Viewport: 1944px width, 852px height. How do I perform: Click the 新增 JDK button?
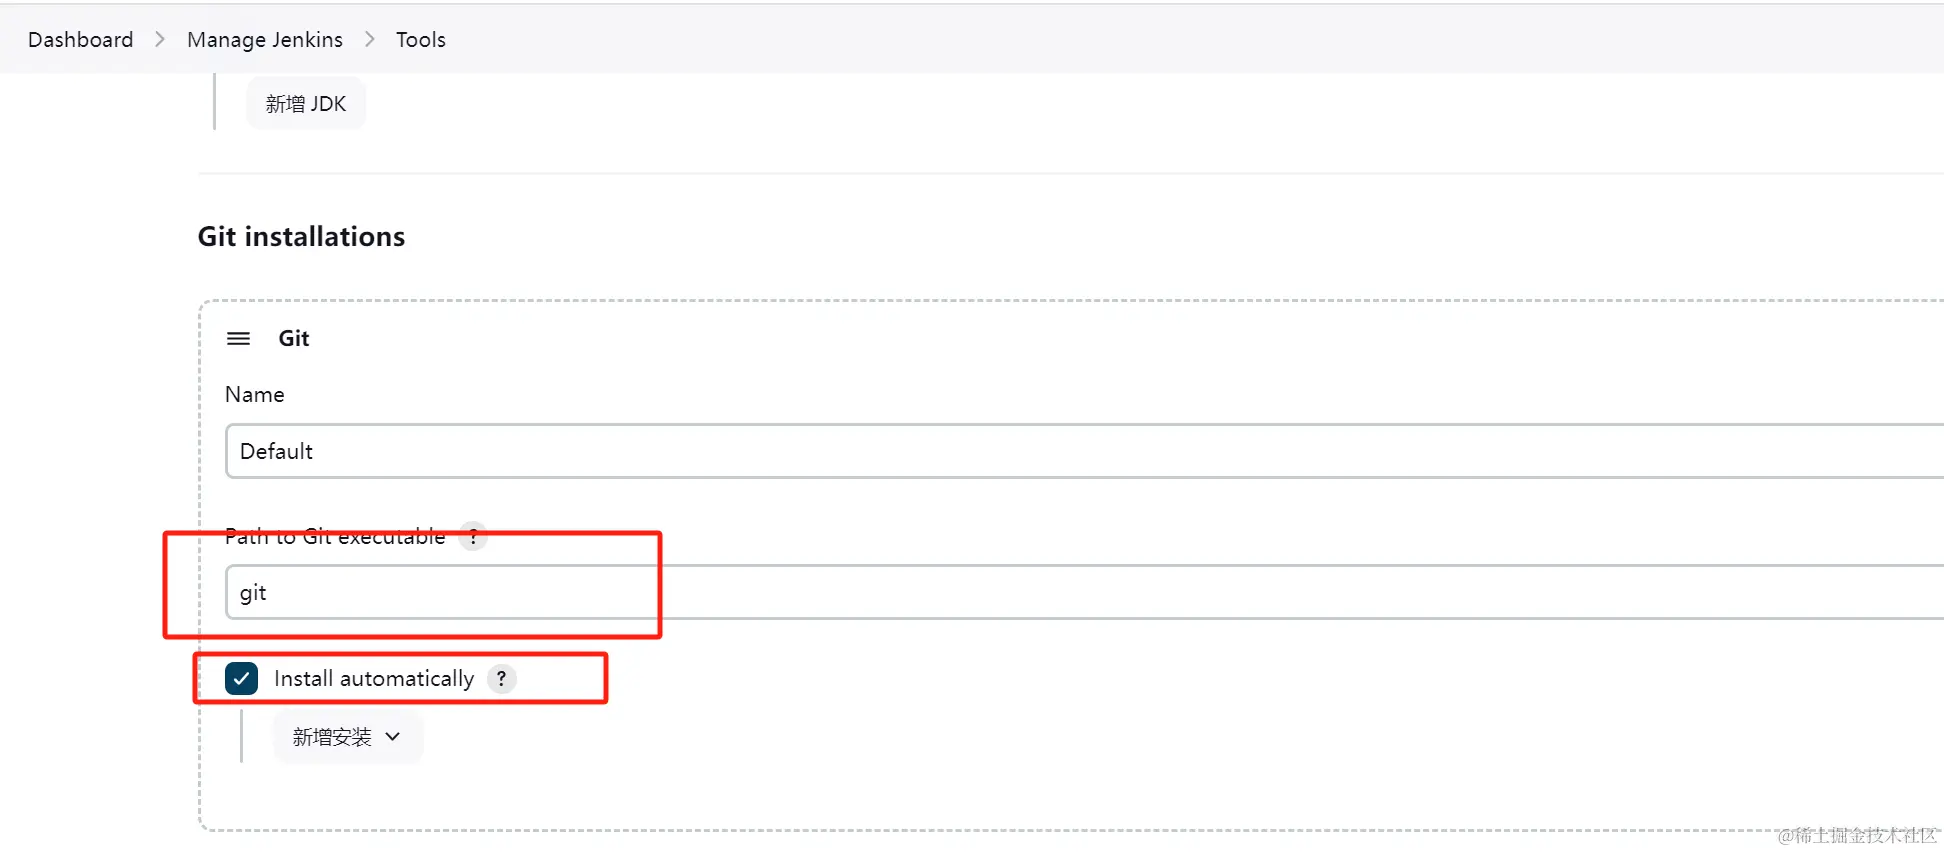coord(306,104)
